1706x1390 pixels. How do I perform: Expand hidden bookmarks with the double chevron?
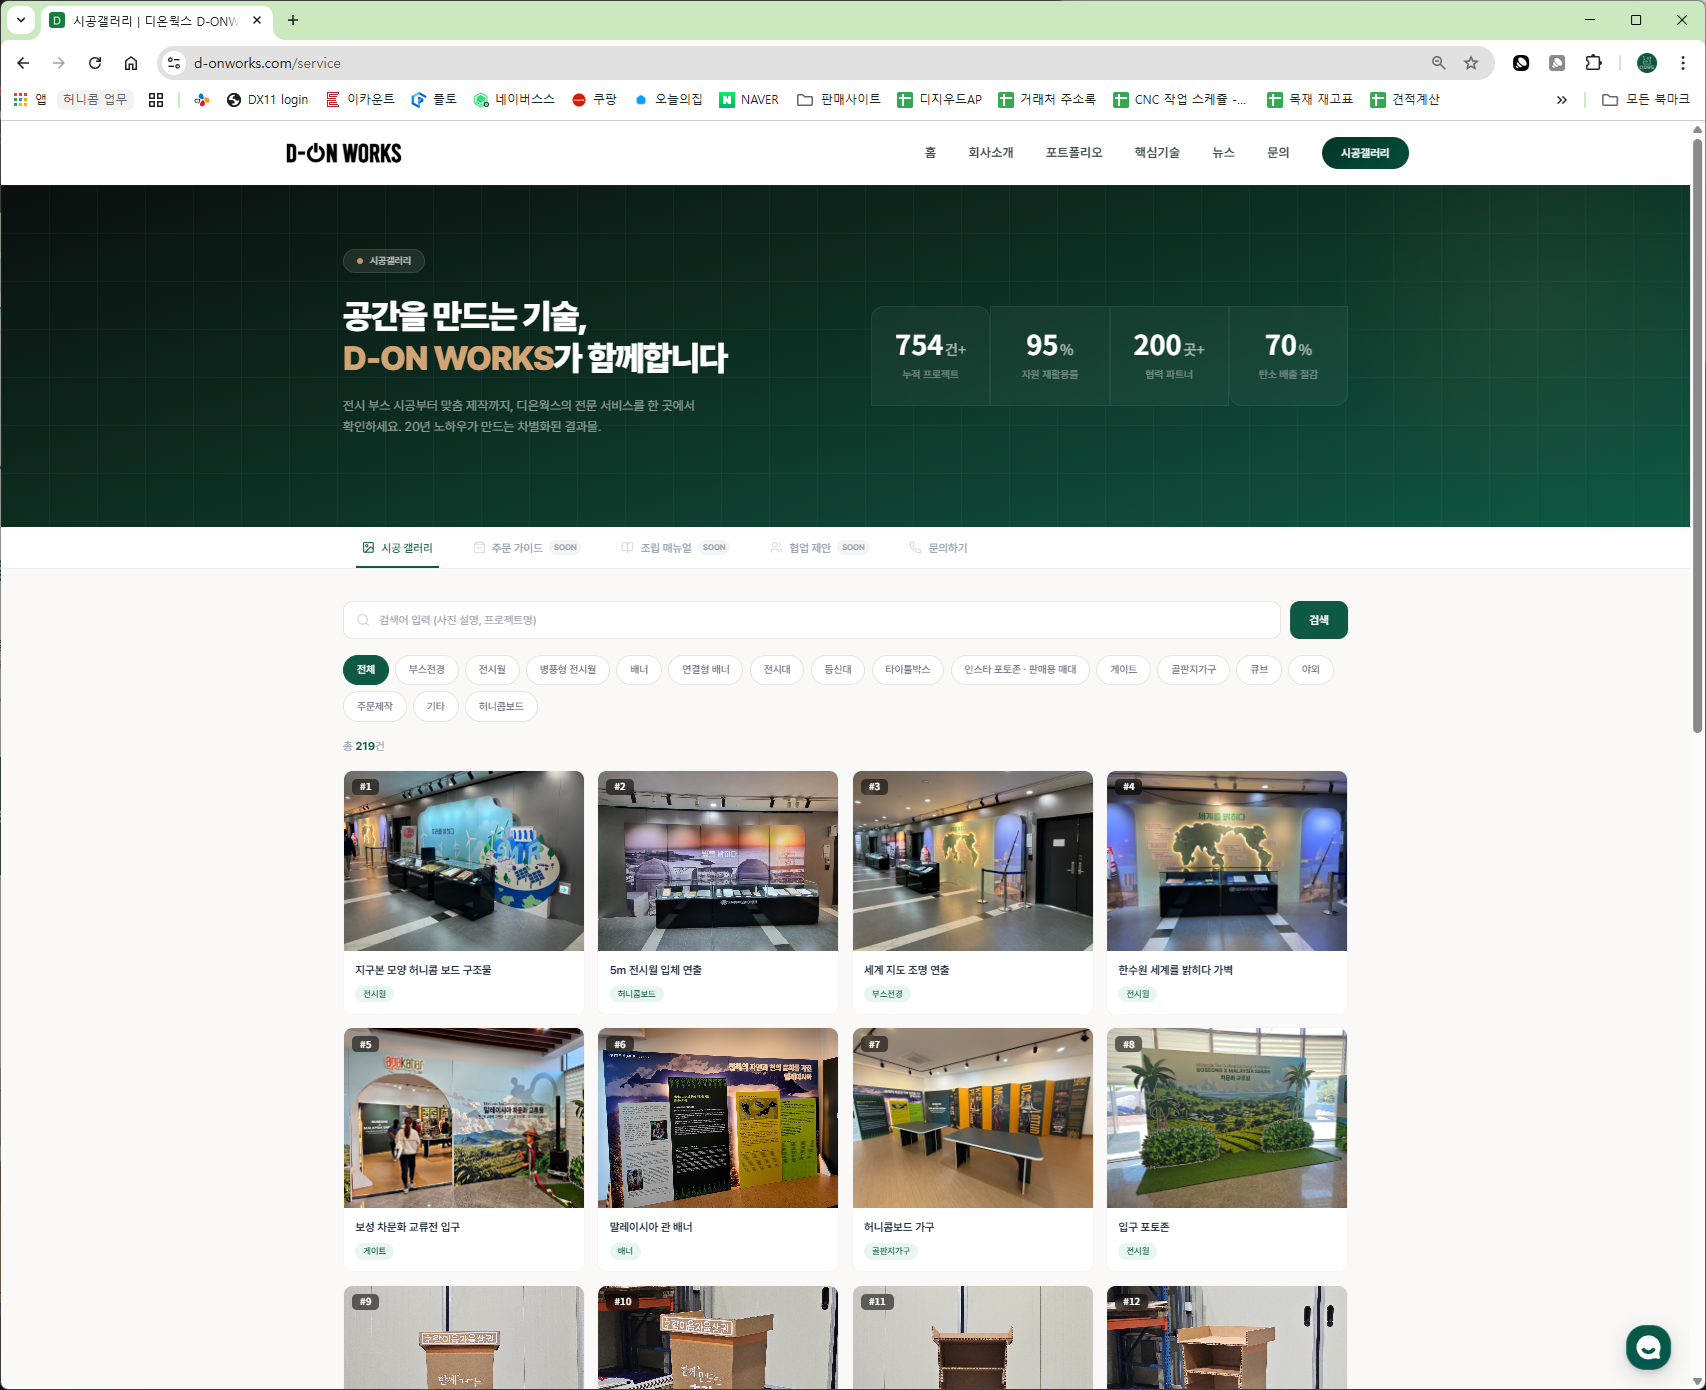[x=1562, y=100]
